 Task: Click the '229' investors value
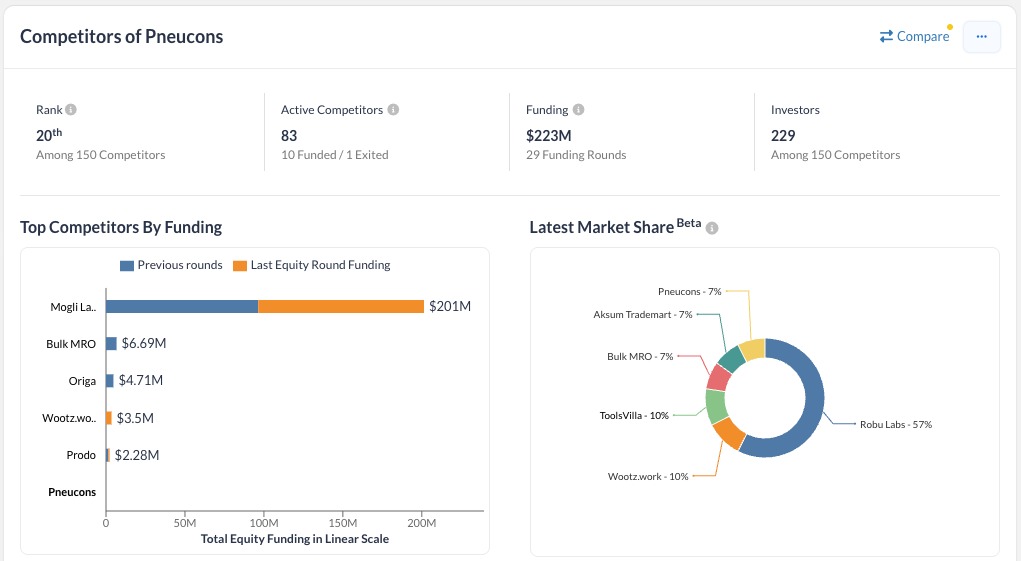tap(783, 135)
